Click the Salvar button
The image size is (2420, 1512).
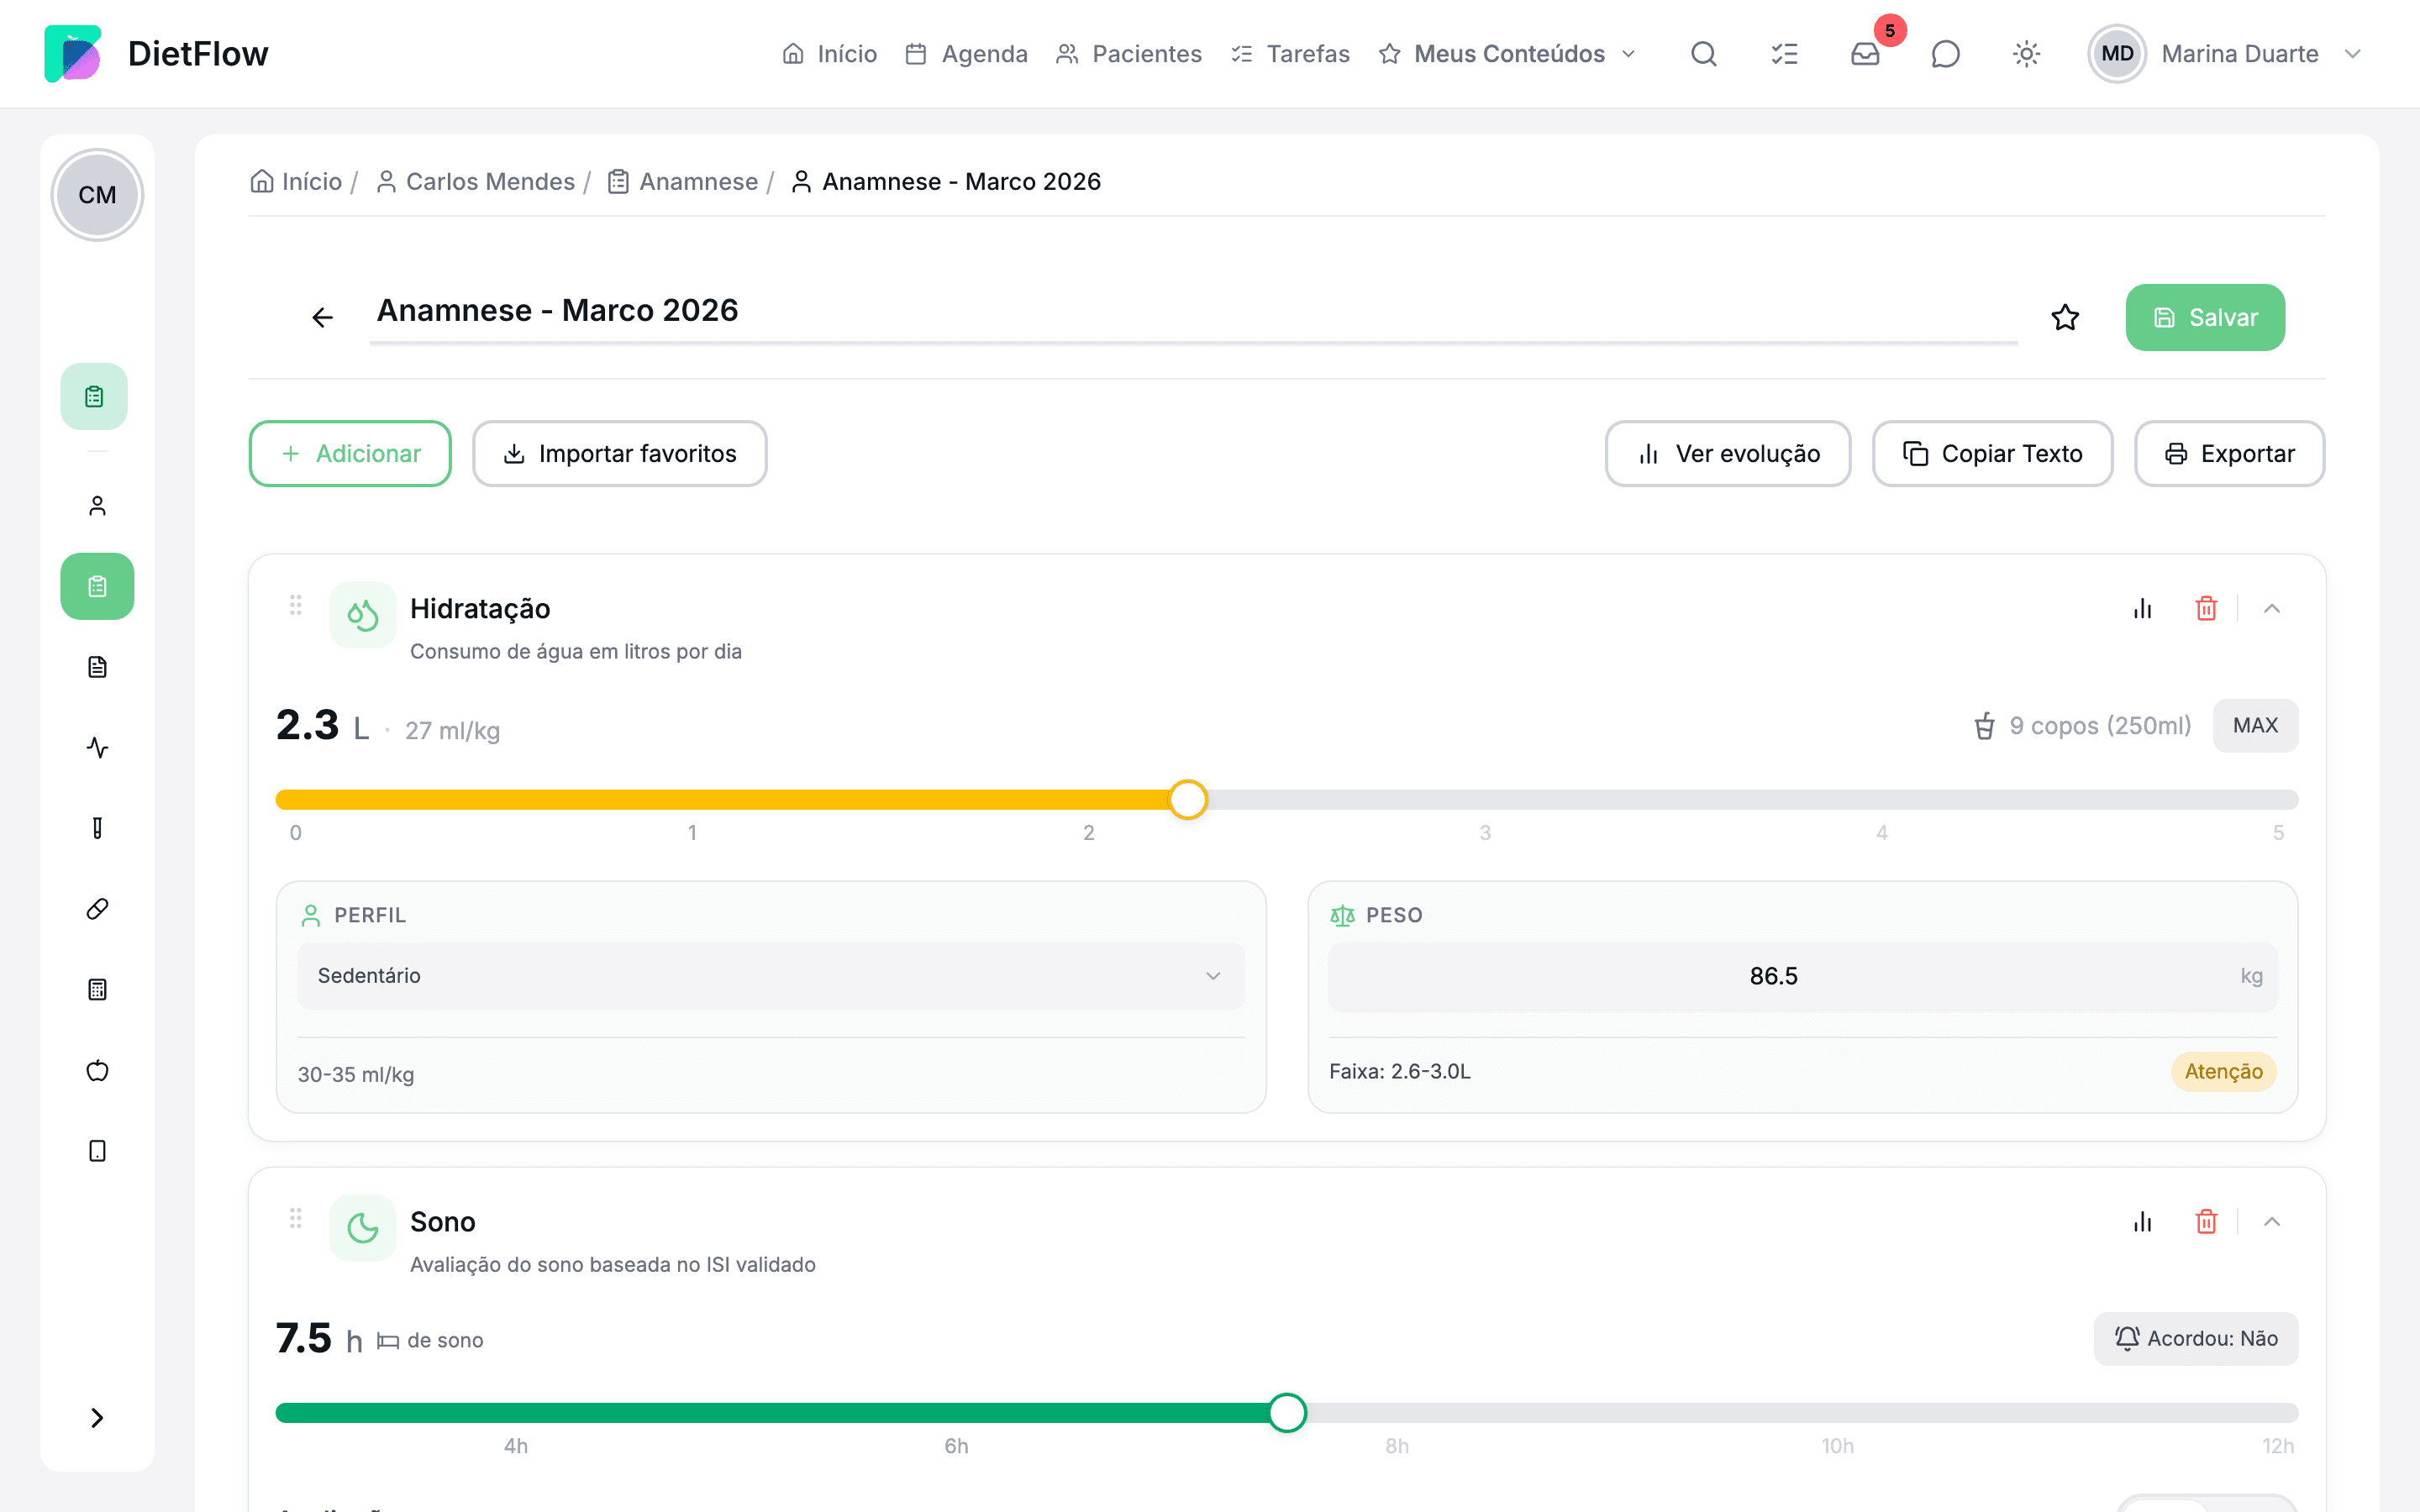pyautogui.click(x=2205, y=317)
